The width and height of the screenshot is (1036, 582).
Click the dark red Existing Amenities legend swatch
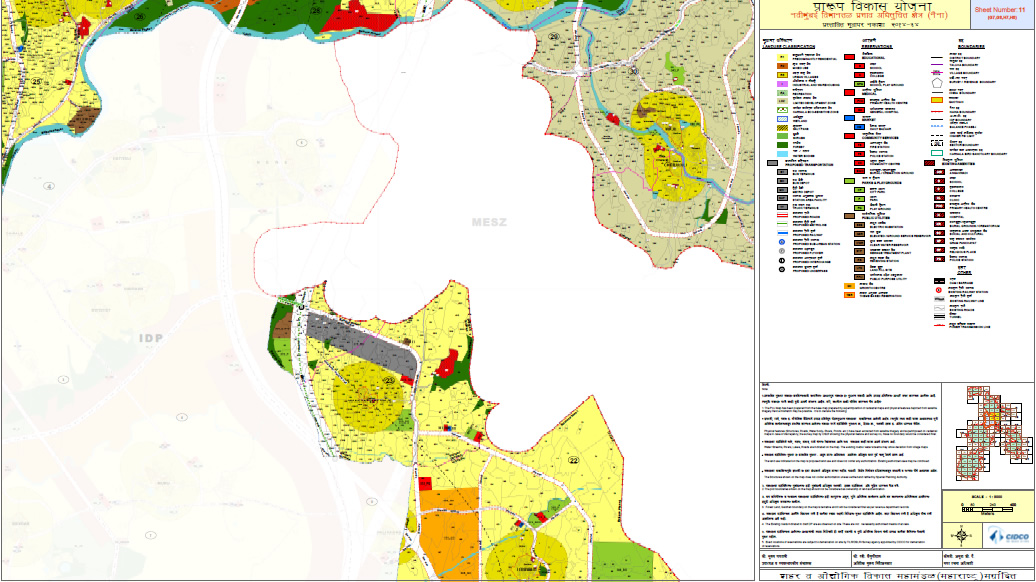coord(929,163)
